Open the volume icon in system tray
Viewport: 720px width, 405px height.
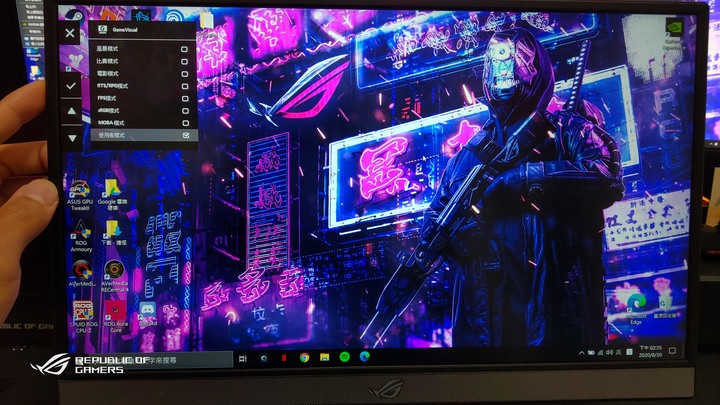pos(609,353)
